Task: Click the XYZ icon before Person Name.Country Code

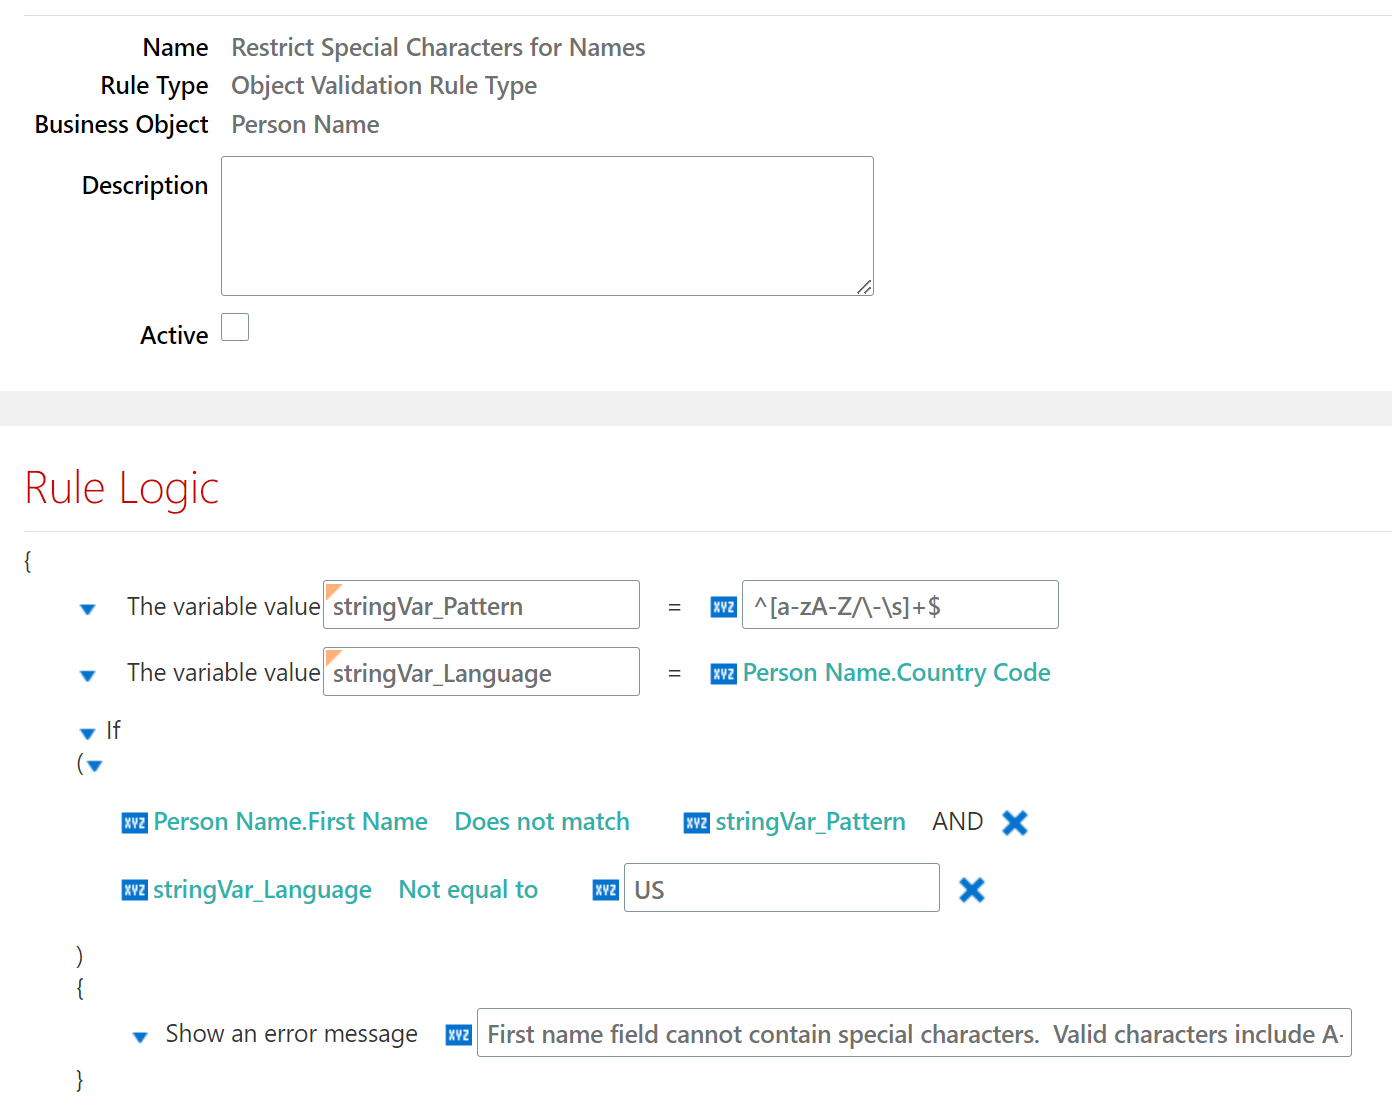Action: point(722,673)
